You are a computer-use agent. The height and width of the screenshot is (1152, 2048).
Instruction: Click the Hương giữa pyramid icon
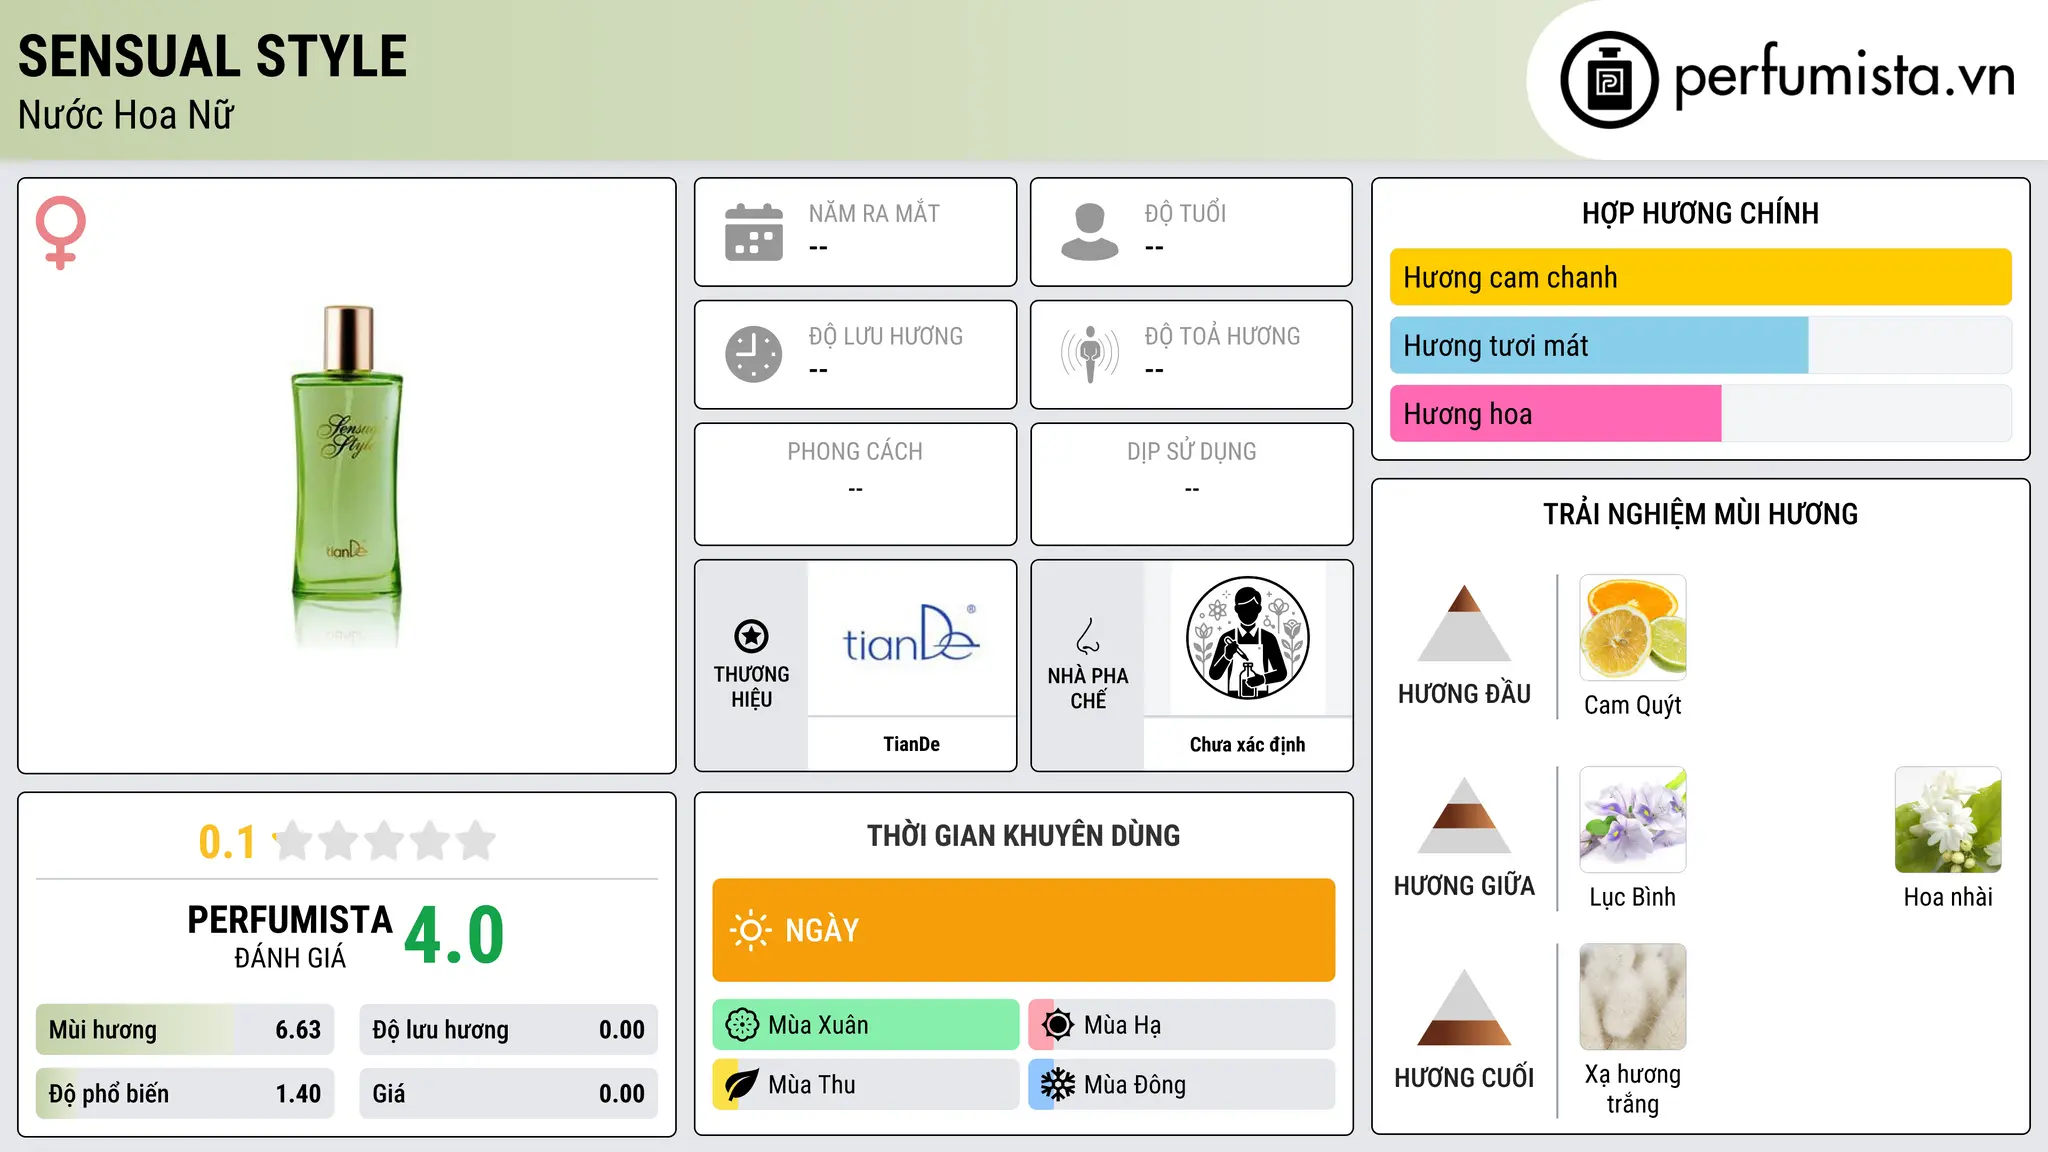point(1464,815)
